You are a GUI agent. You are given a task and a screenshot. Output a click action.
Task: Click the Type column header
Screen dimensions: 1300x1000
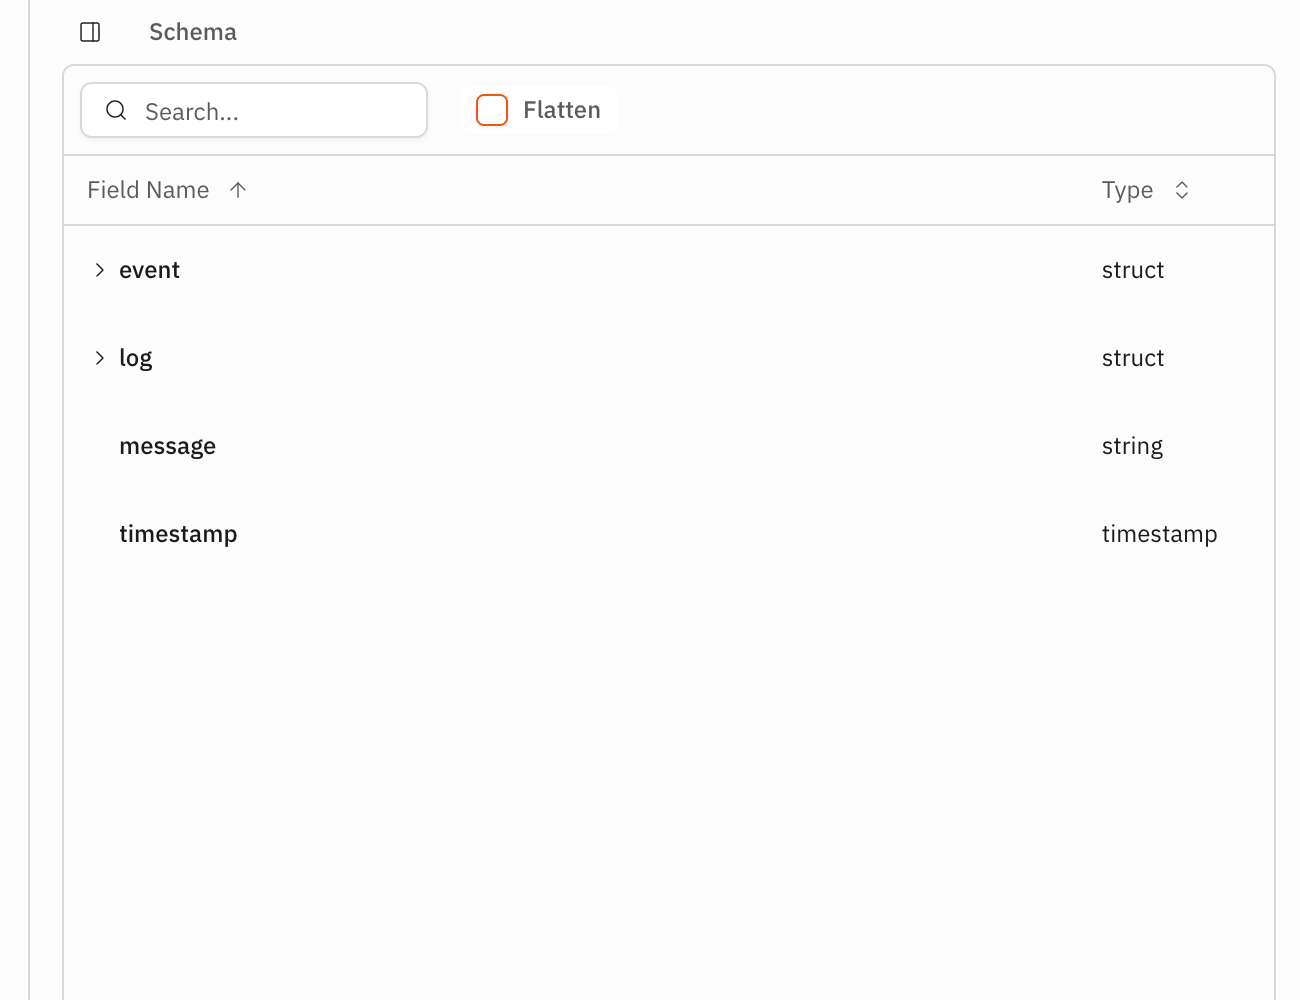pos(1127,190)
